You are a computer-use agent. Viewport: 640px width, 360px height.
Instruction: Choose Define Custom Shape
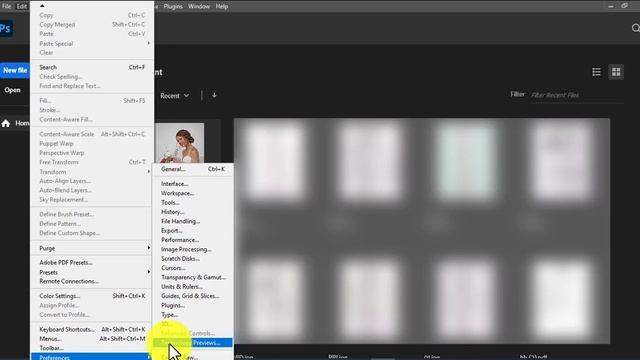(x=92, y=233)
